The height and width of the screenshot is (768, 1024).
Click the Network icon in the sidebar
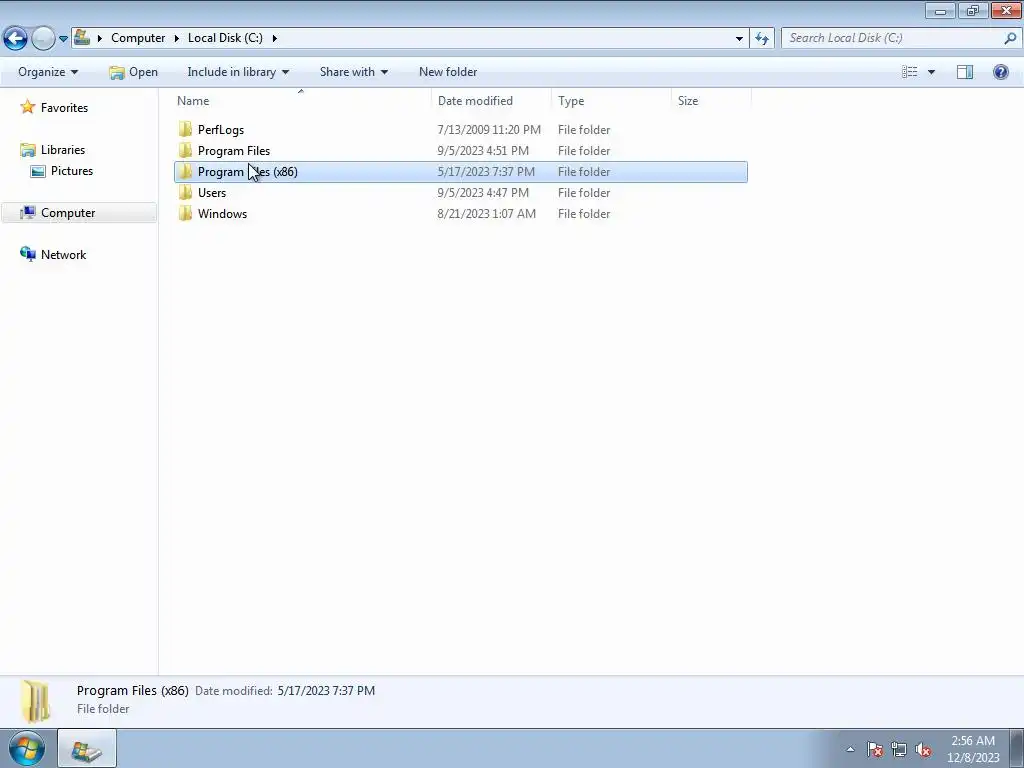tap(27, 254)
